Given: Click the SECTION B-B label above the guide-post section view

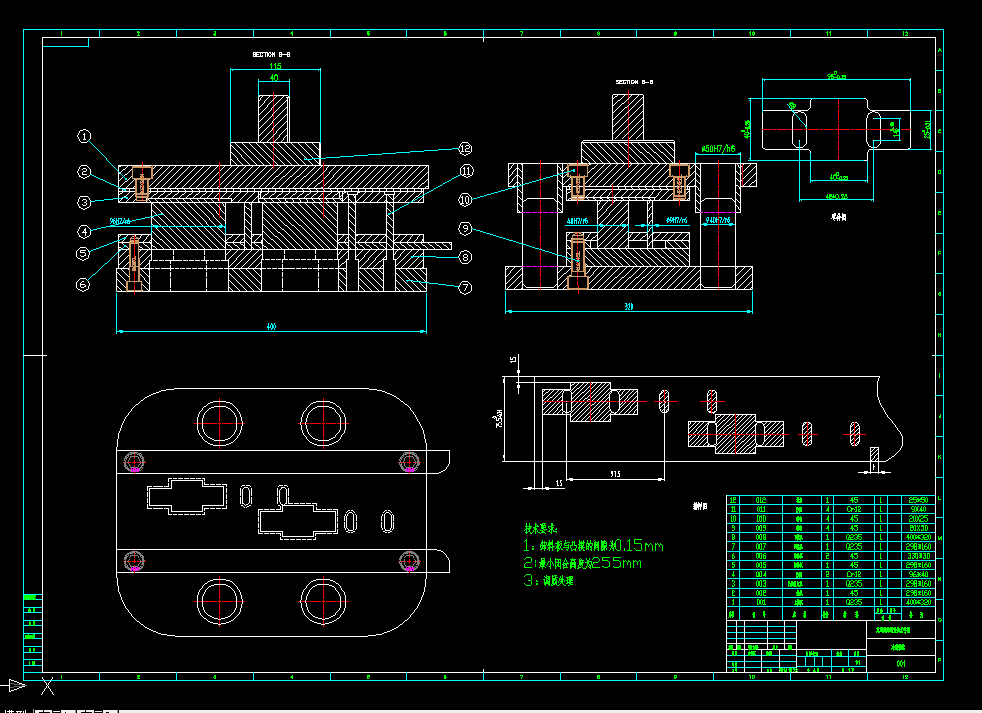Looking at the screenshot, I should [634, 82].
